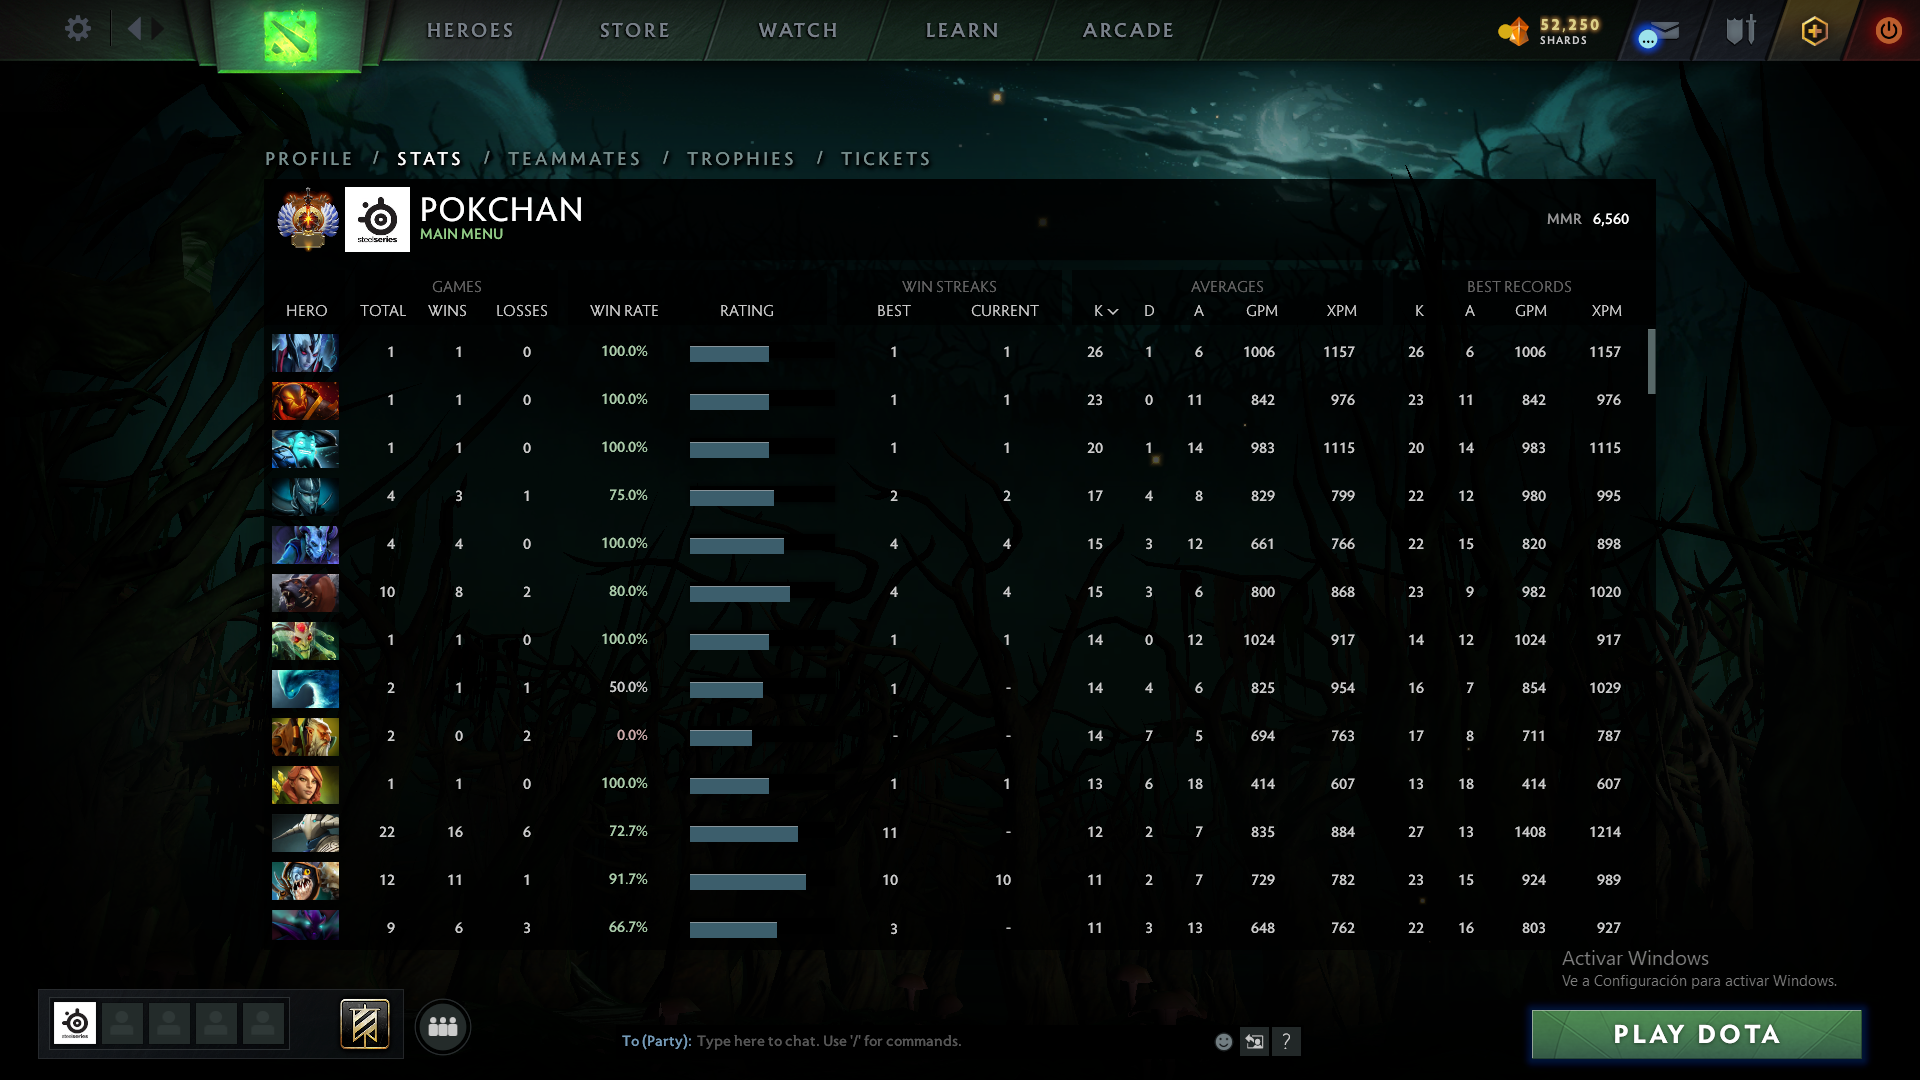
Task: Click POKCHAN's SteelSeries profile avatar
Action: (377, 219)
